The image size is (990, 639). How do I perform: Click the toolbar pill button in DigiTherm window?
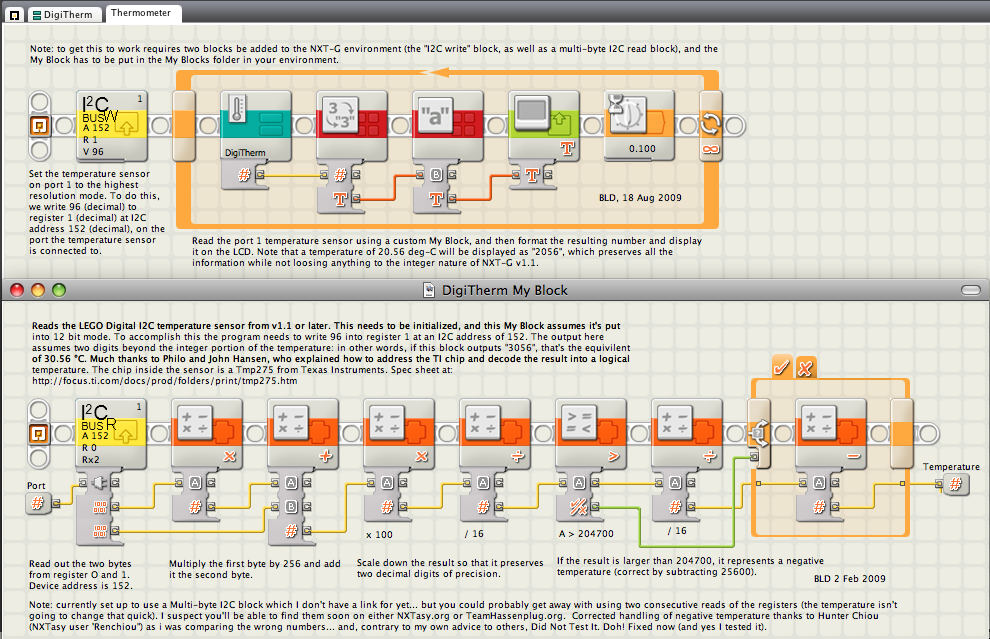[970, 290]
